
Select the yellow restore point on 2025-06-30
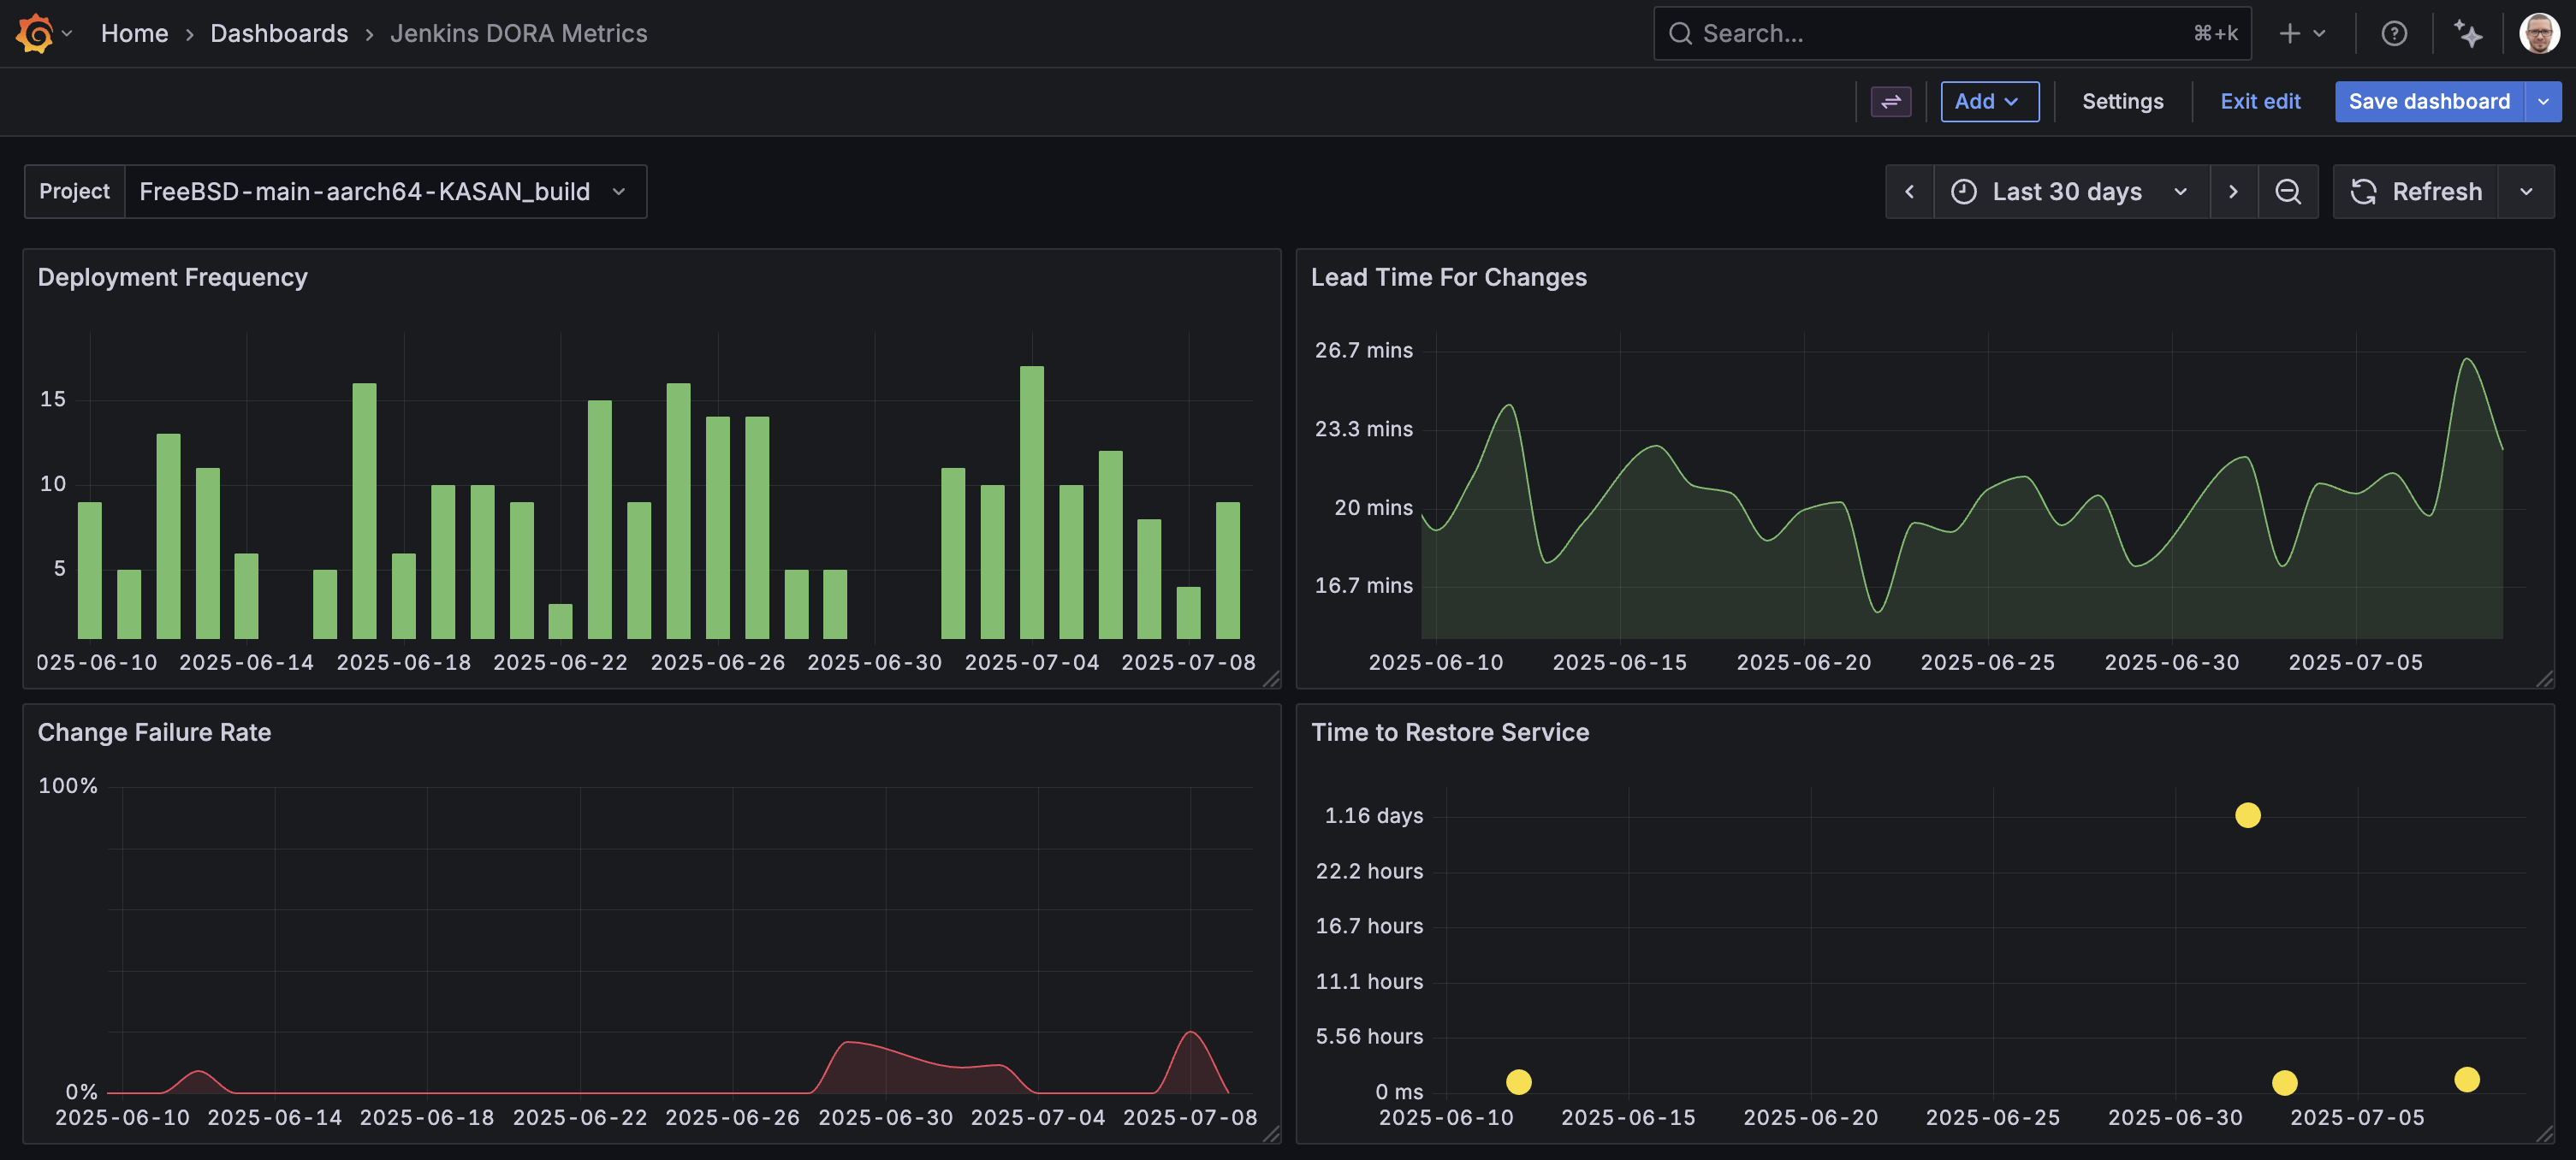tap(2247, 815)
